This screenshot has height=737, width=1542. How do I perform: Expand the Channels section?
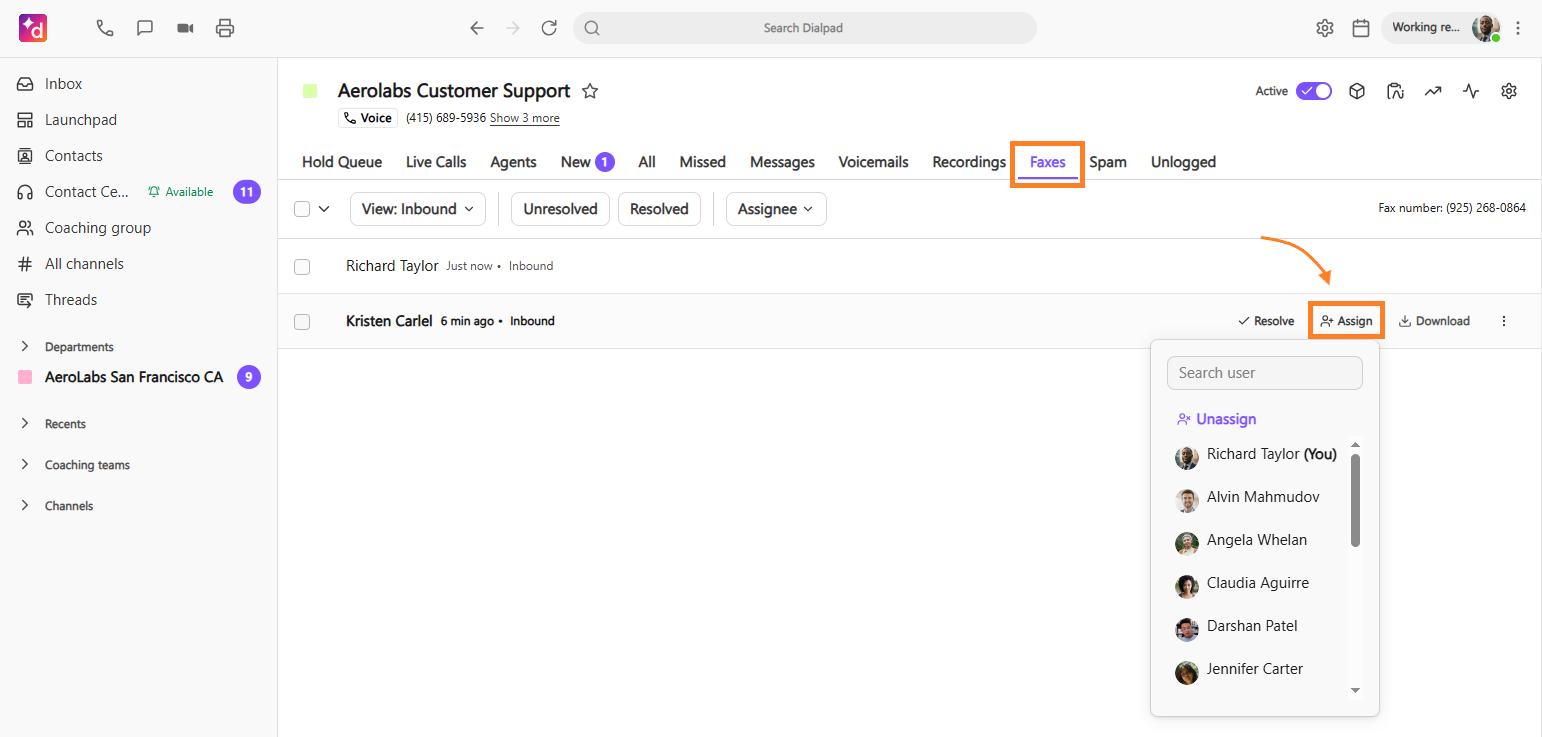(x=25, y=505)
